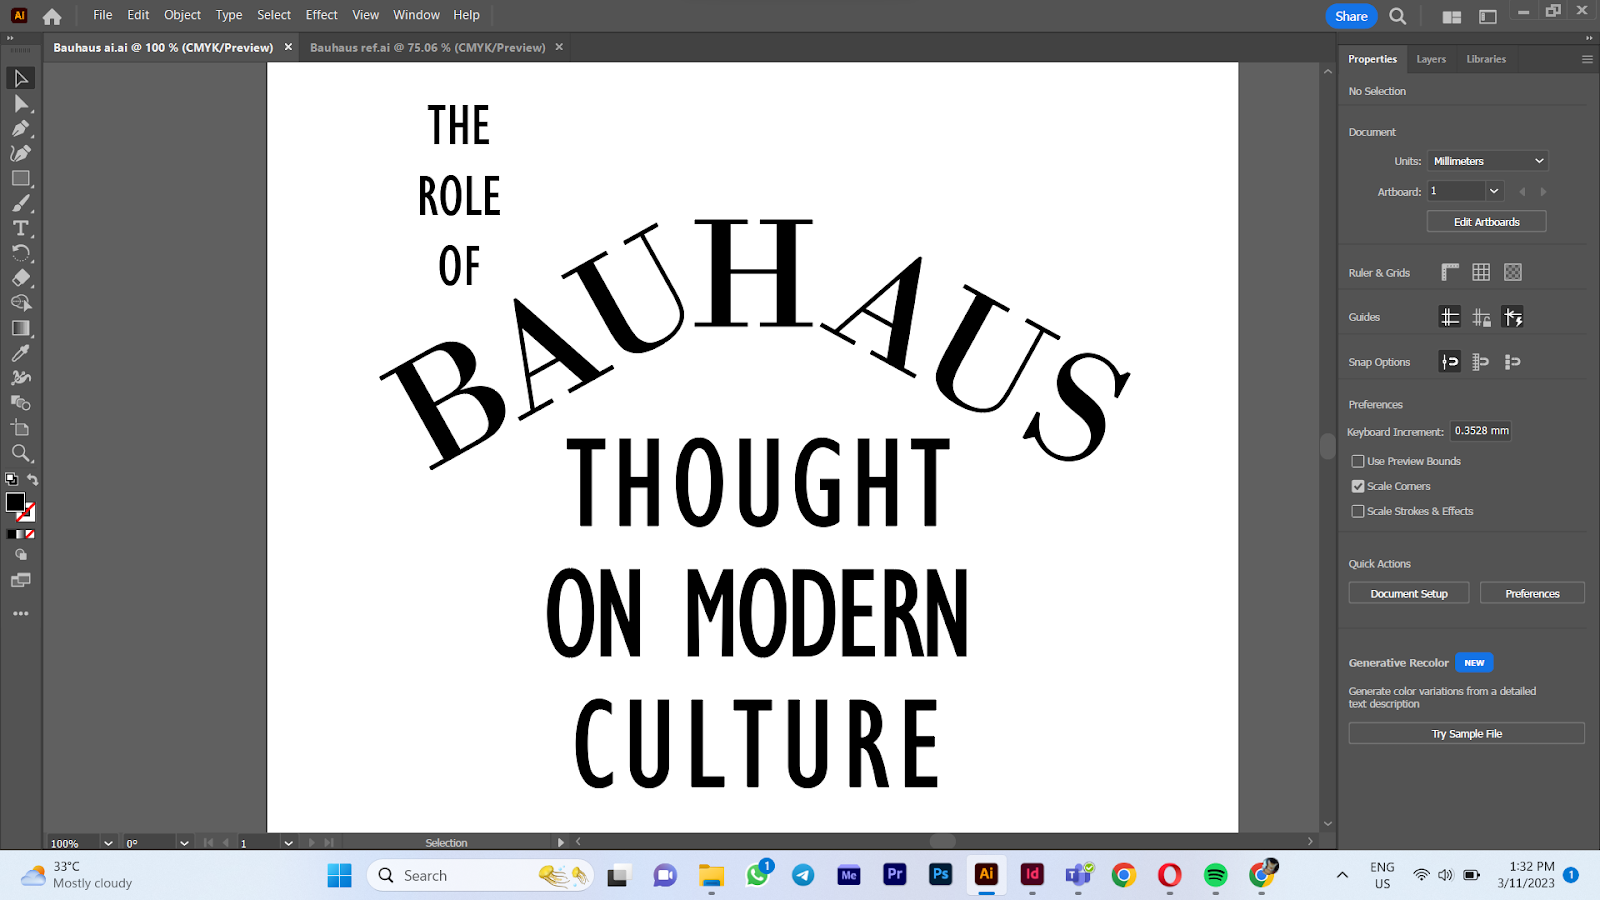
Task: Open artboard navigation dropdown in status bar
Action: [x=288, y=843]
